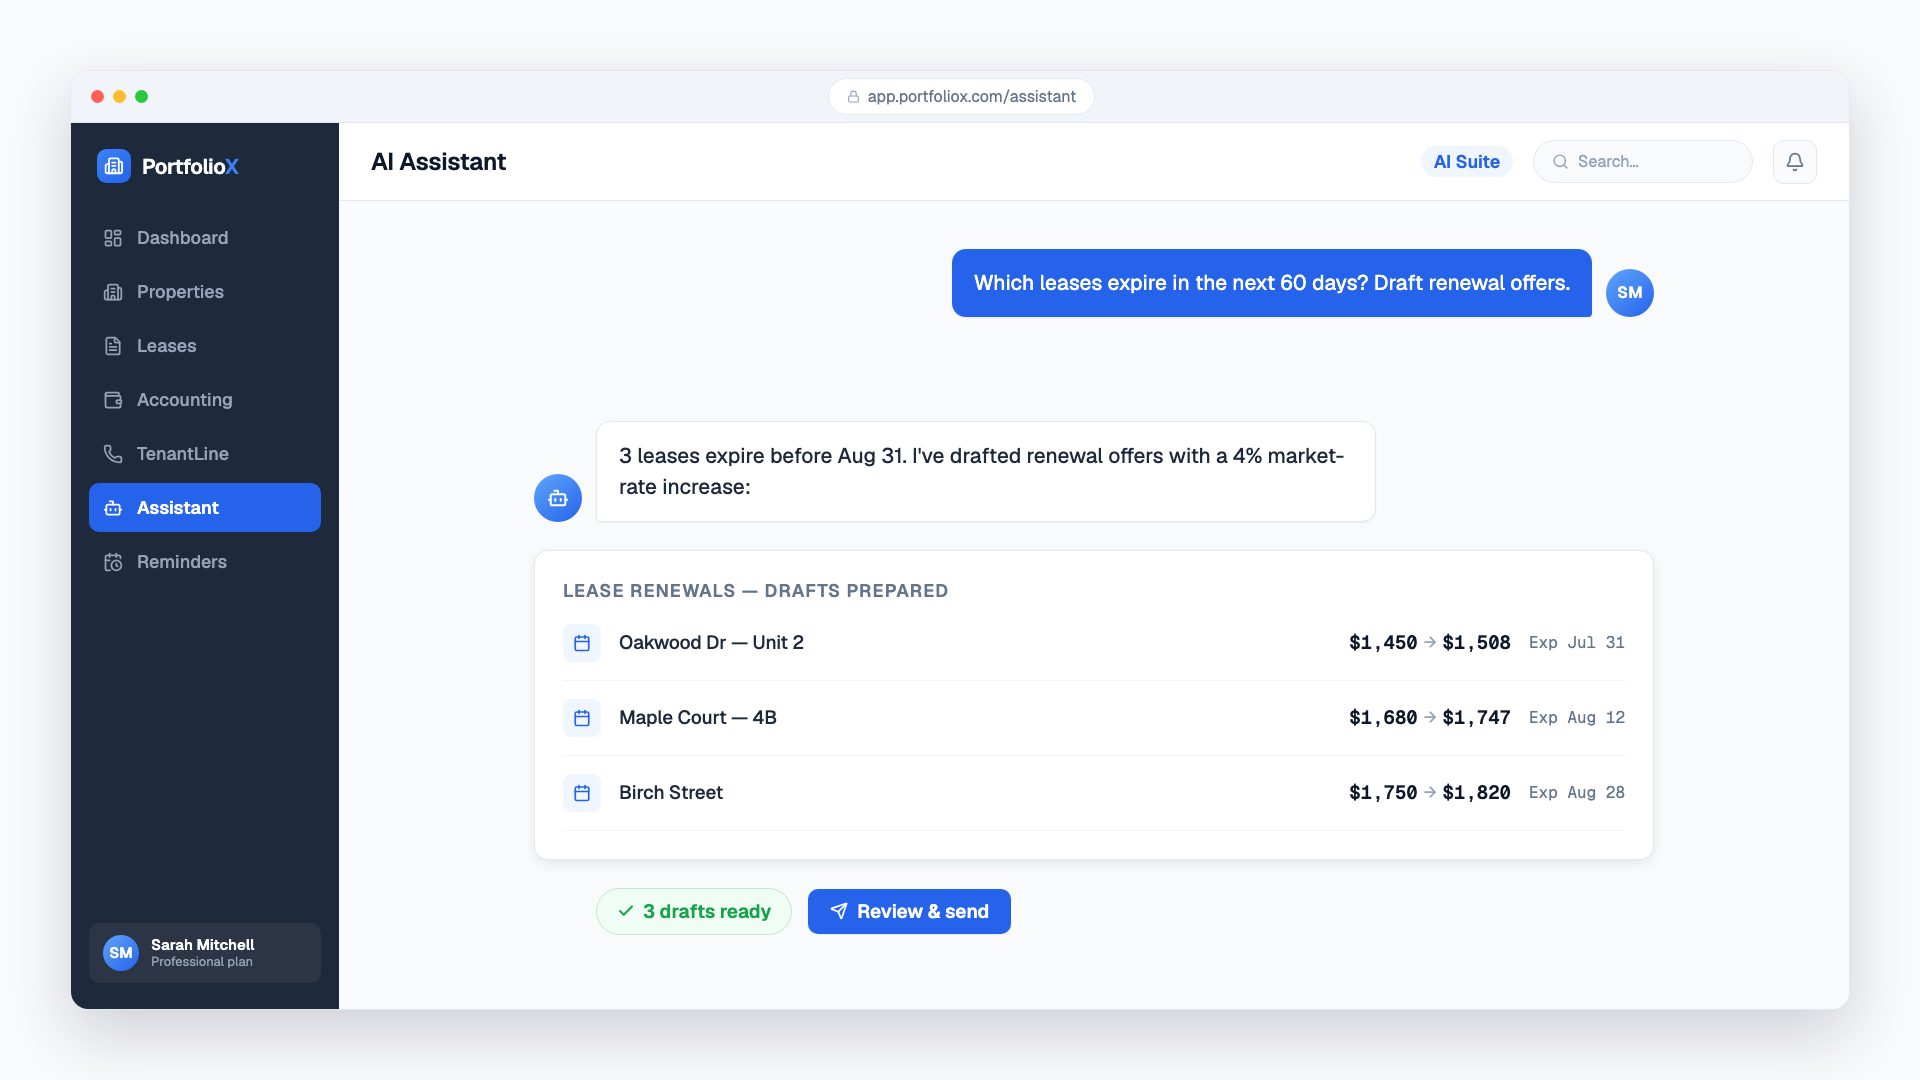The image size is (1920, 1080).
Task: Click the assistant reply about 3 leases
Action: coord(986,471)
